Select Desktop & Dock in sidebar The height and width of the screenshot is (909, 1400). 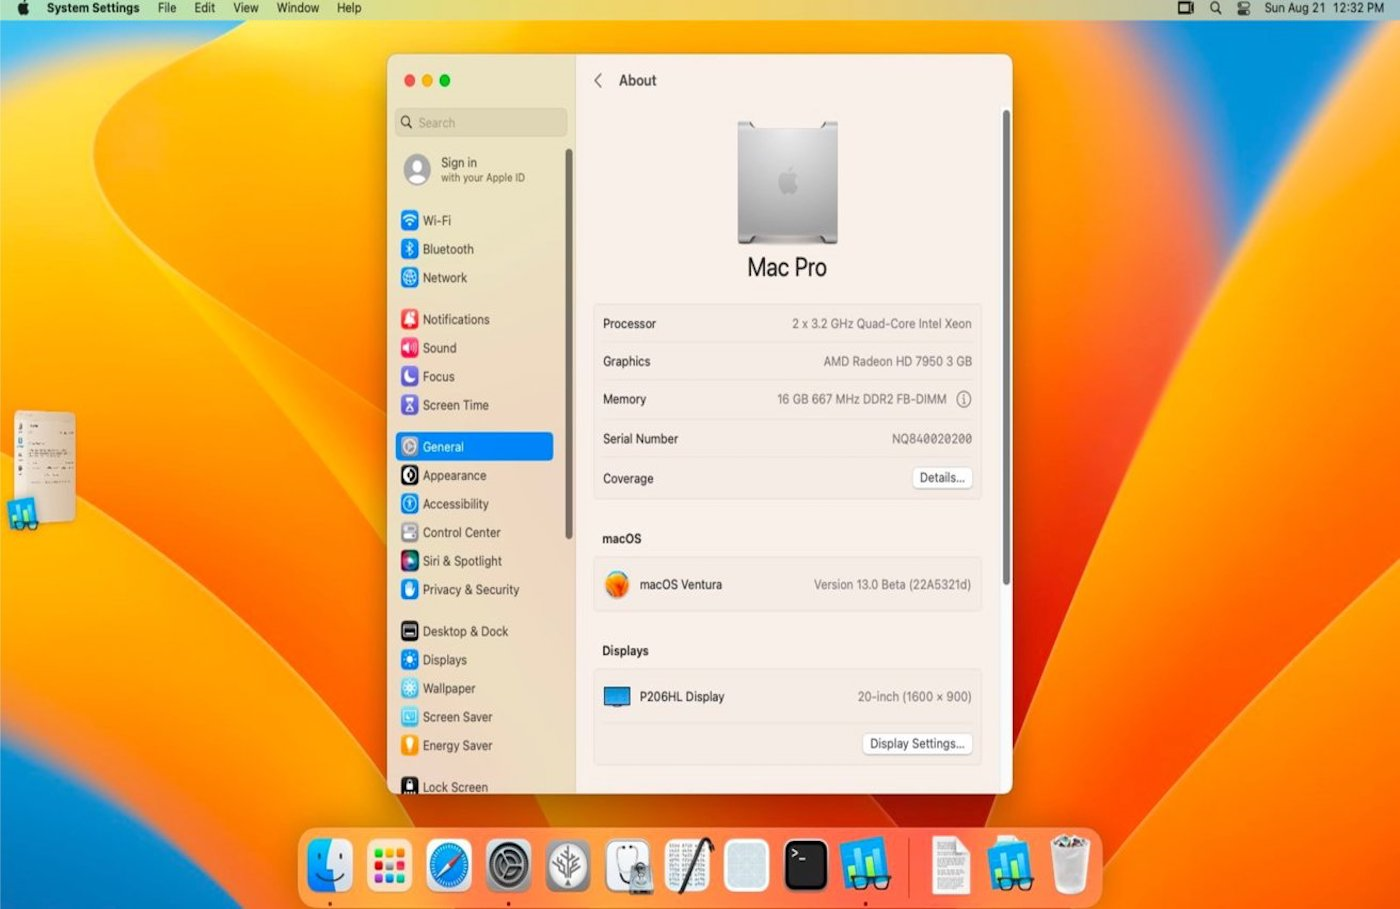tap(465, 631)
